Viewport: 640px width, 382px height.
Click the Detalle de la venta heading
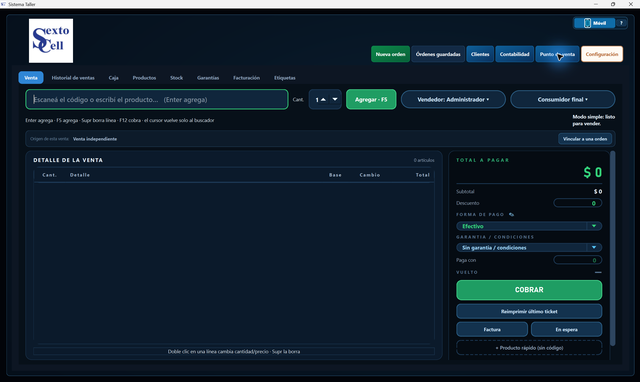68,160
